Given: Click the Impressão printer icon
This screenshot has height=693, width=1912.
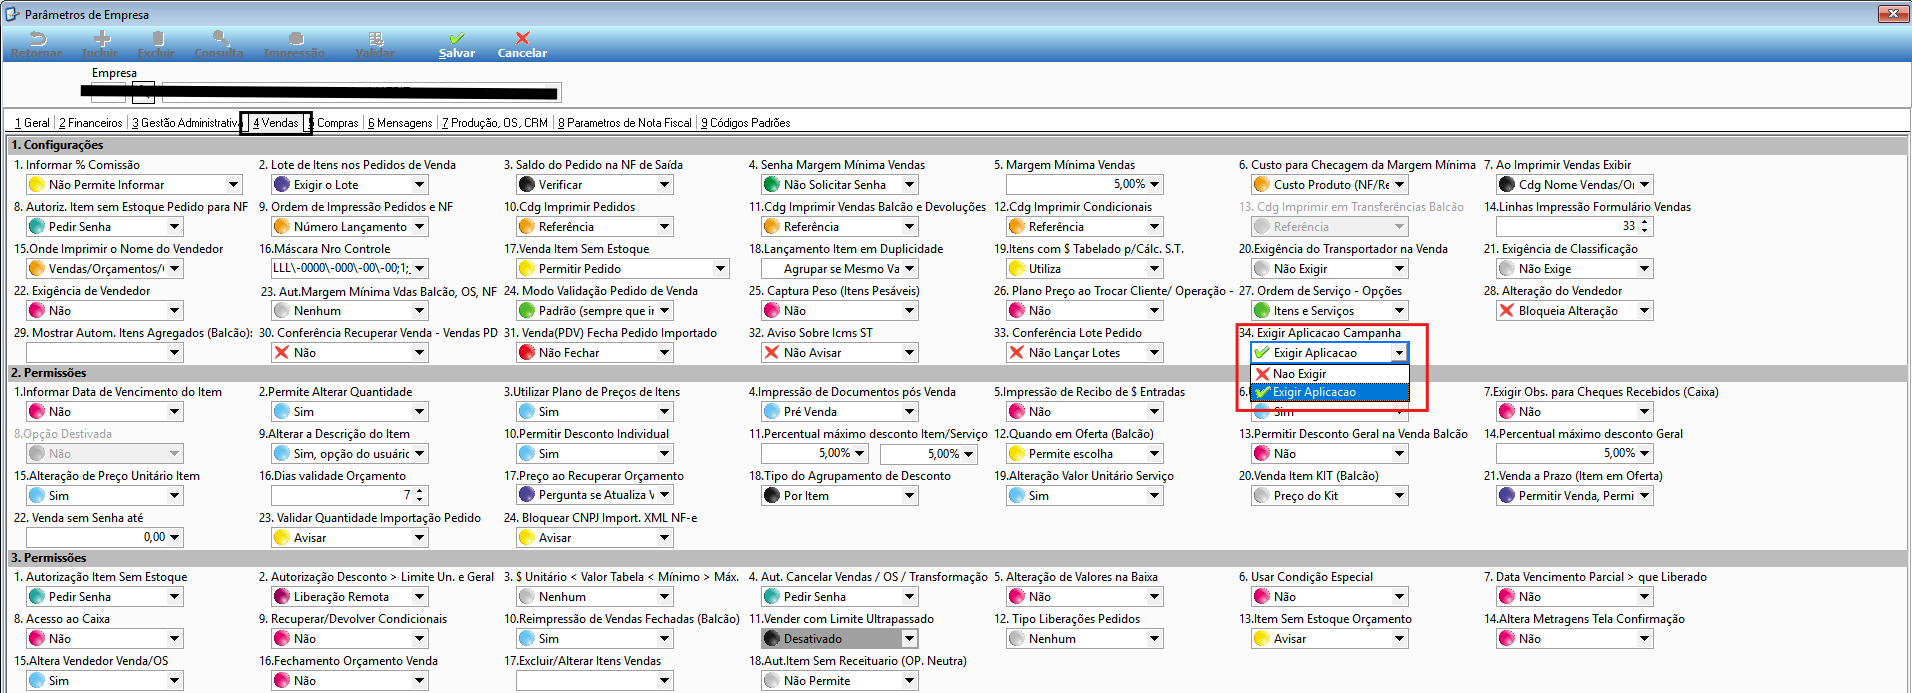Looking at the screenshot, I should coord(295,38).
